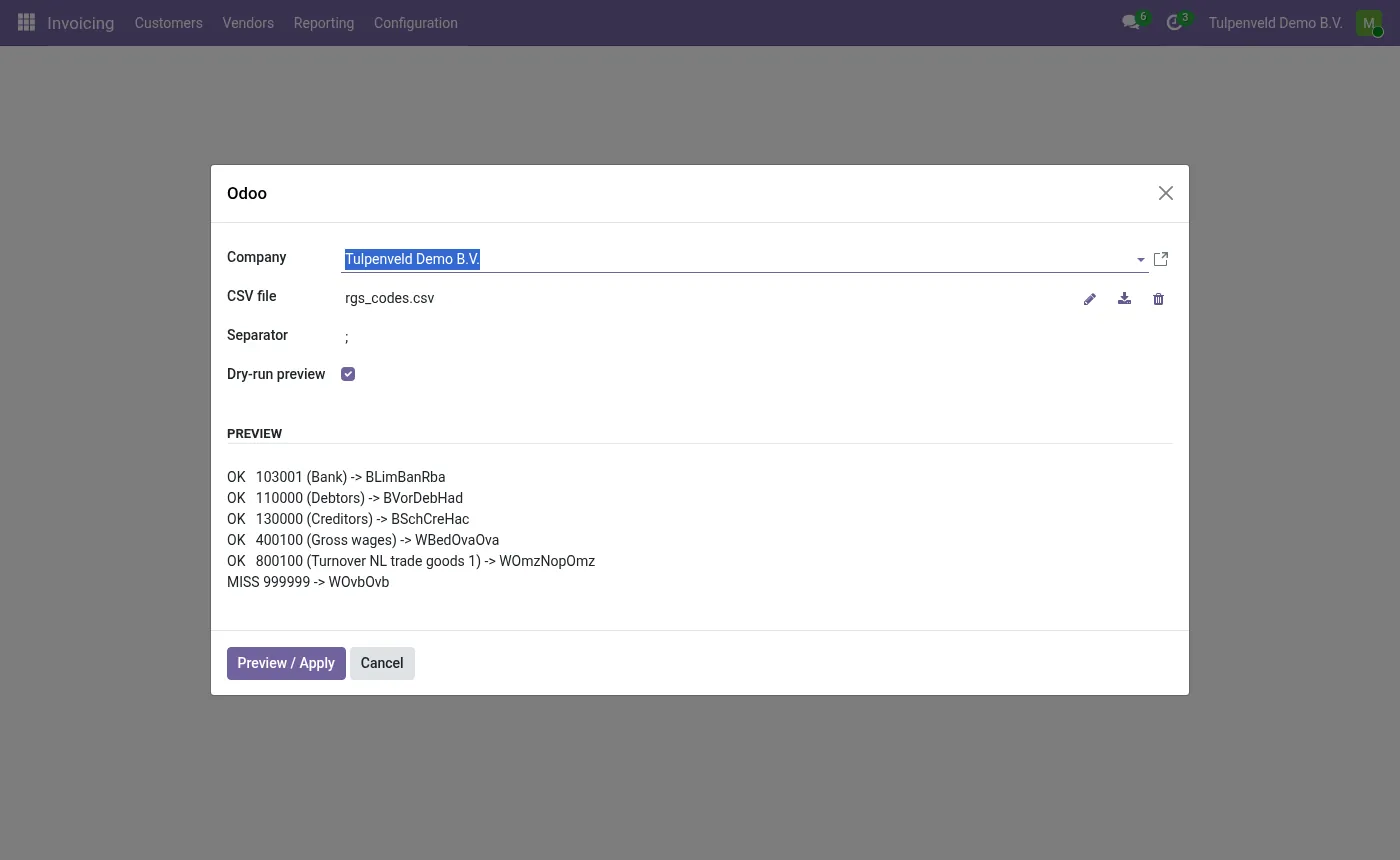The height and width of the screenshot is (860, 1400).
Task: Open the Company record via external link icon
Action: [1161, 259]
